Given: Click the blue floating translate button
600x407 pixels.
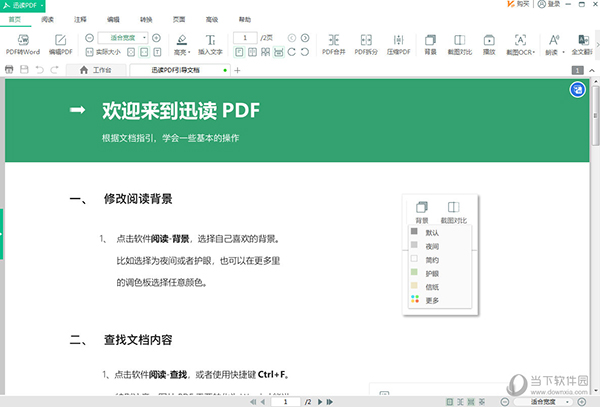Looking at the screenshot, I should [577, 90].
